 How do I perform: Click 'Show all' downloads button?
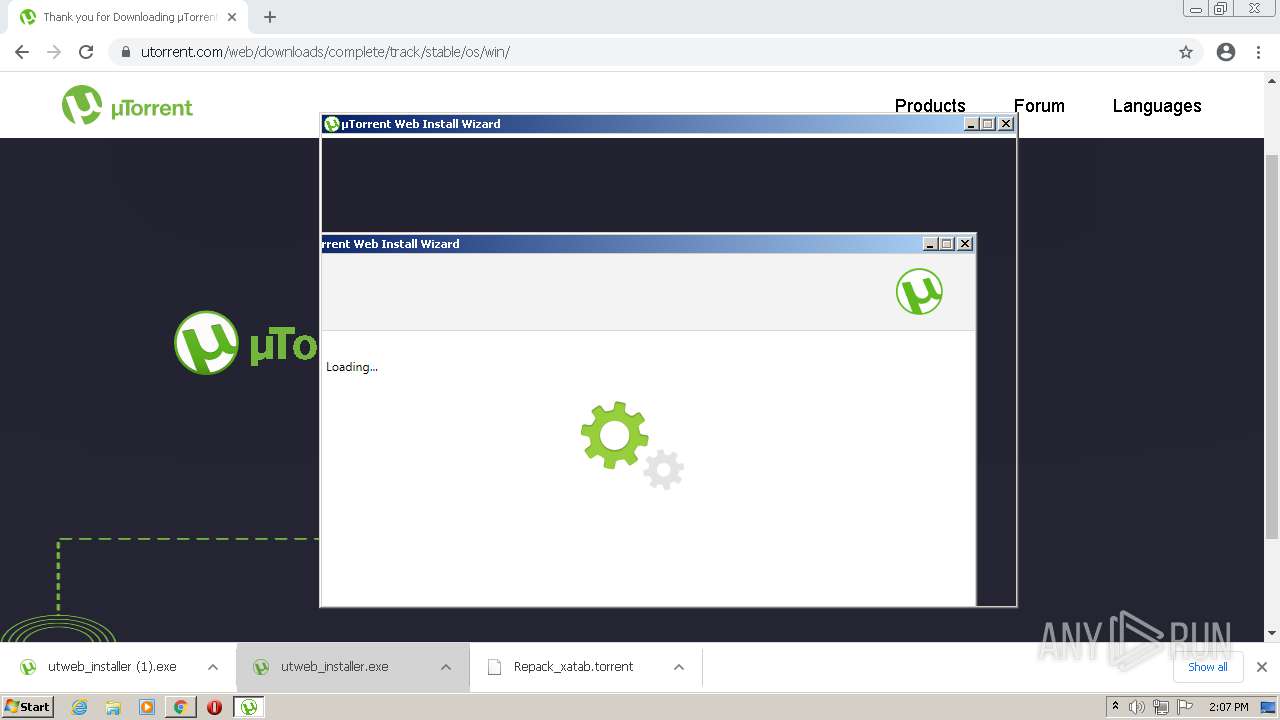[1207, 667]
